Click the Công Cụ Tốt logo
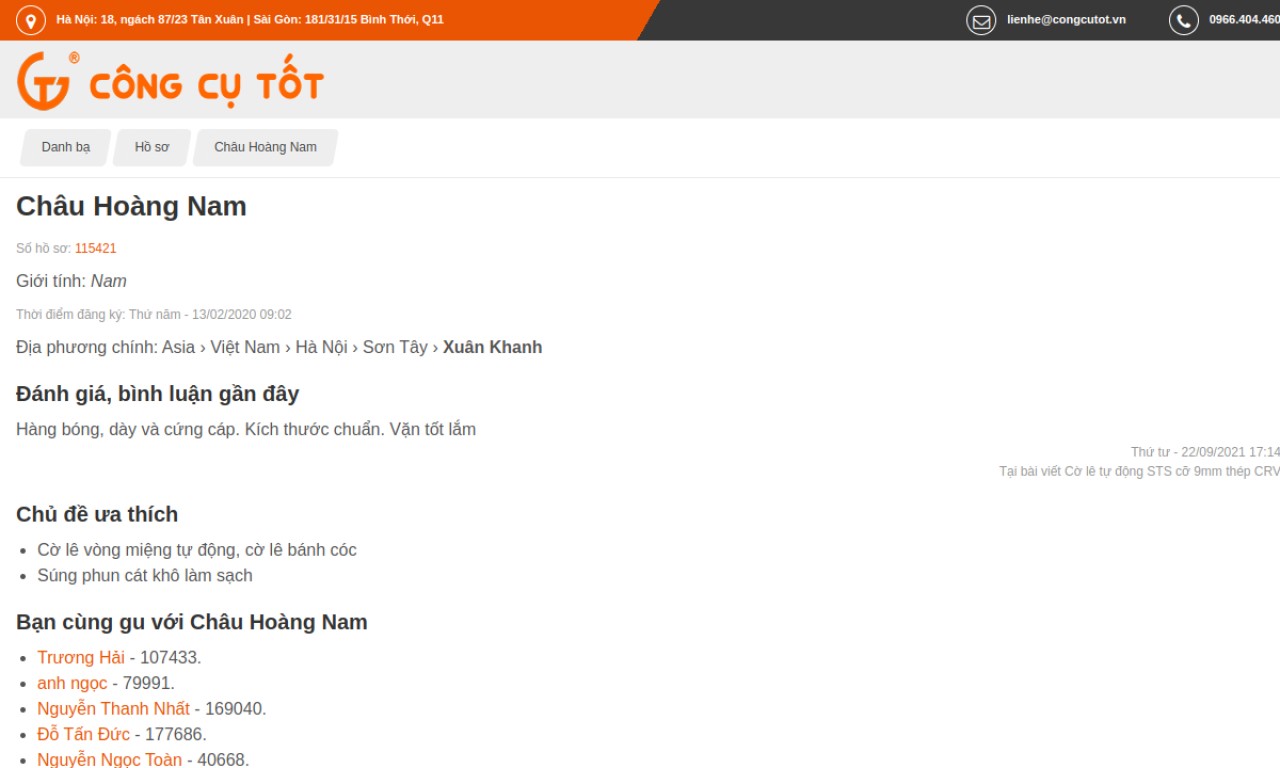1280x768 pixels. tap(170, 81)
